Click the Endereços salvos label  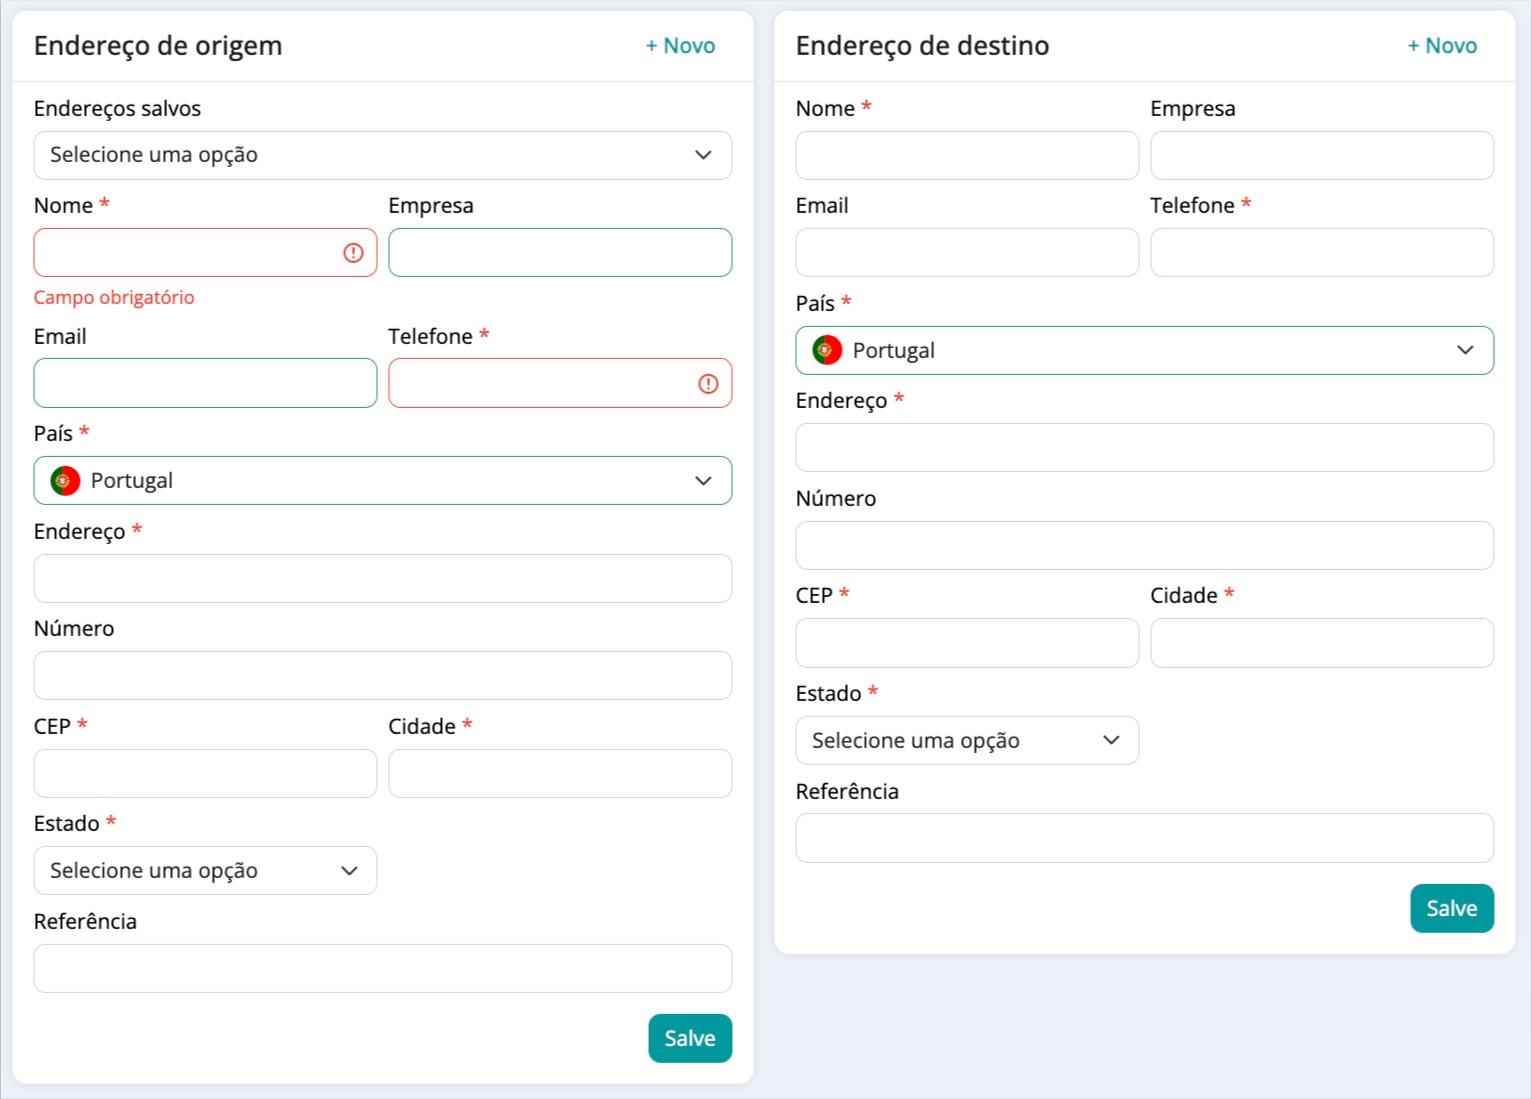point(117,109)
